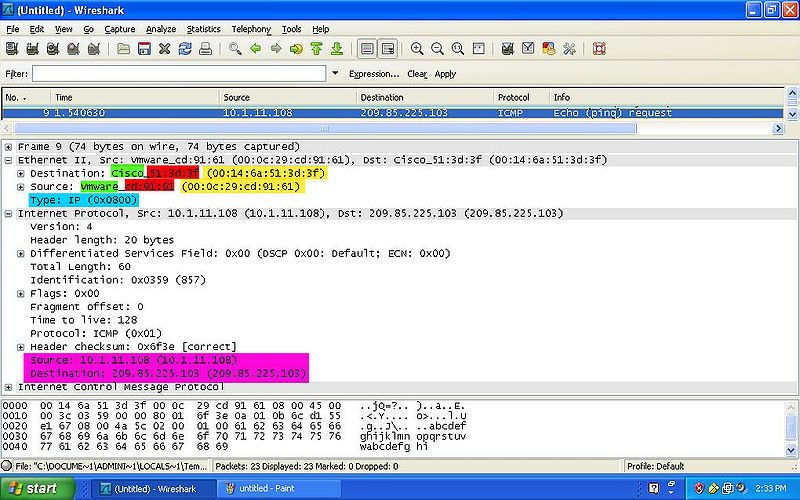Open the Filter history dropdown arrow
Screen dimensions: 800x500
(x=334, y=74)
